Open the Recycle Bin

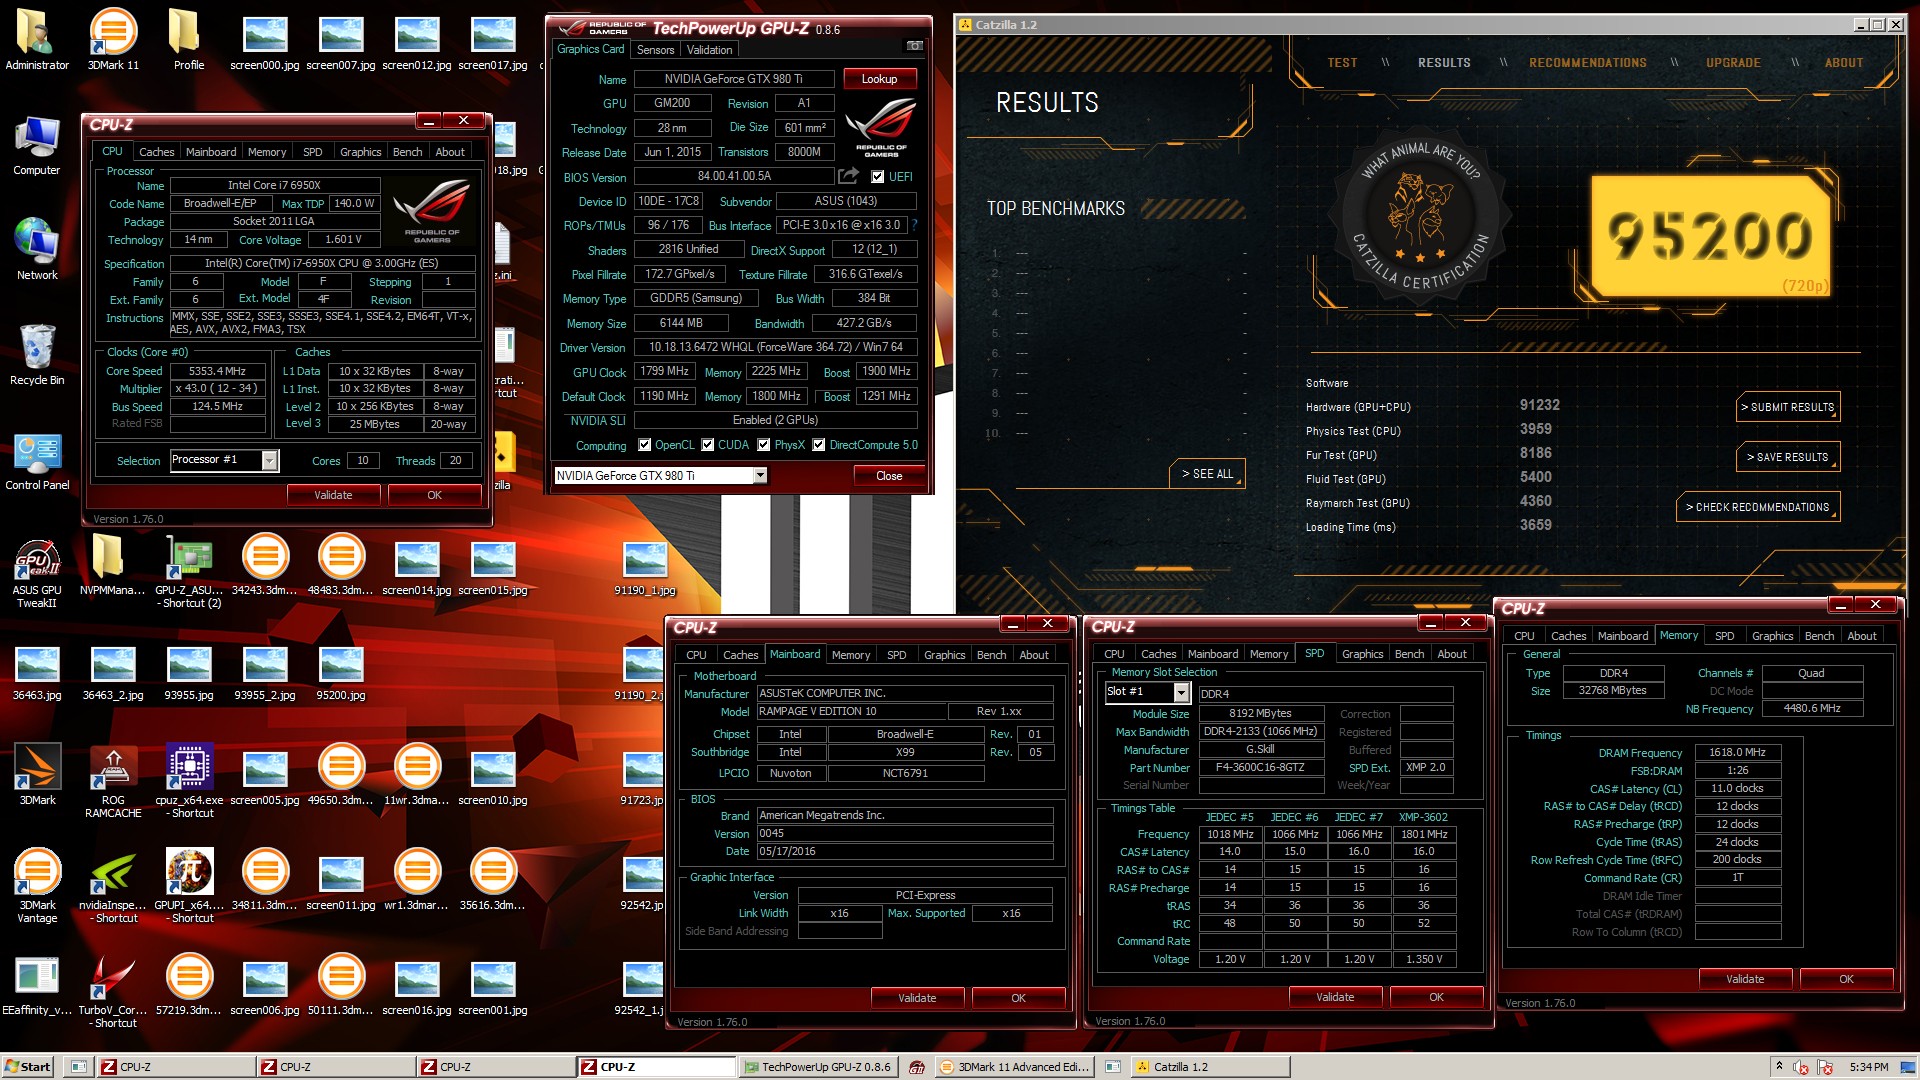coord(37,355)
